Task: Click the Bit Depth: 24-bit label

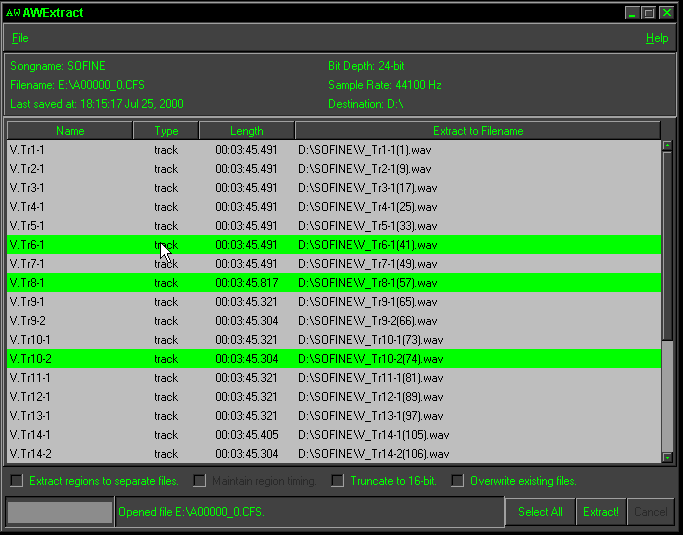Action: point(366,66)
